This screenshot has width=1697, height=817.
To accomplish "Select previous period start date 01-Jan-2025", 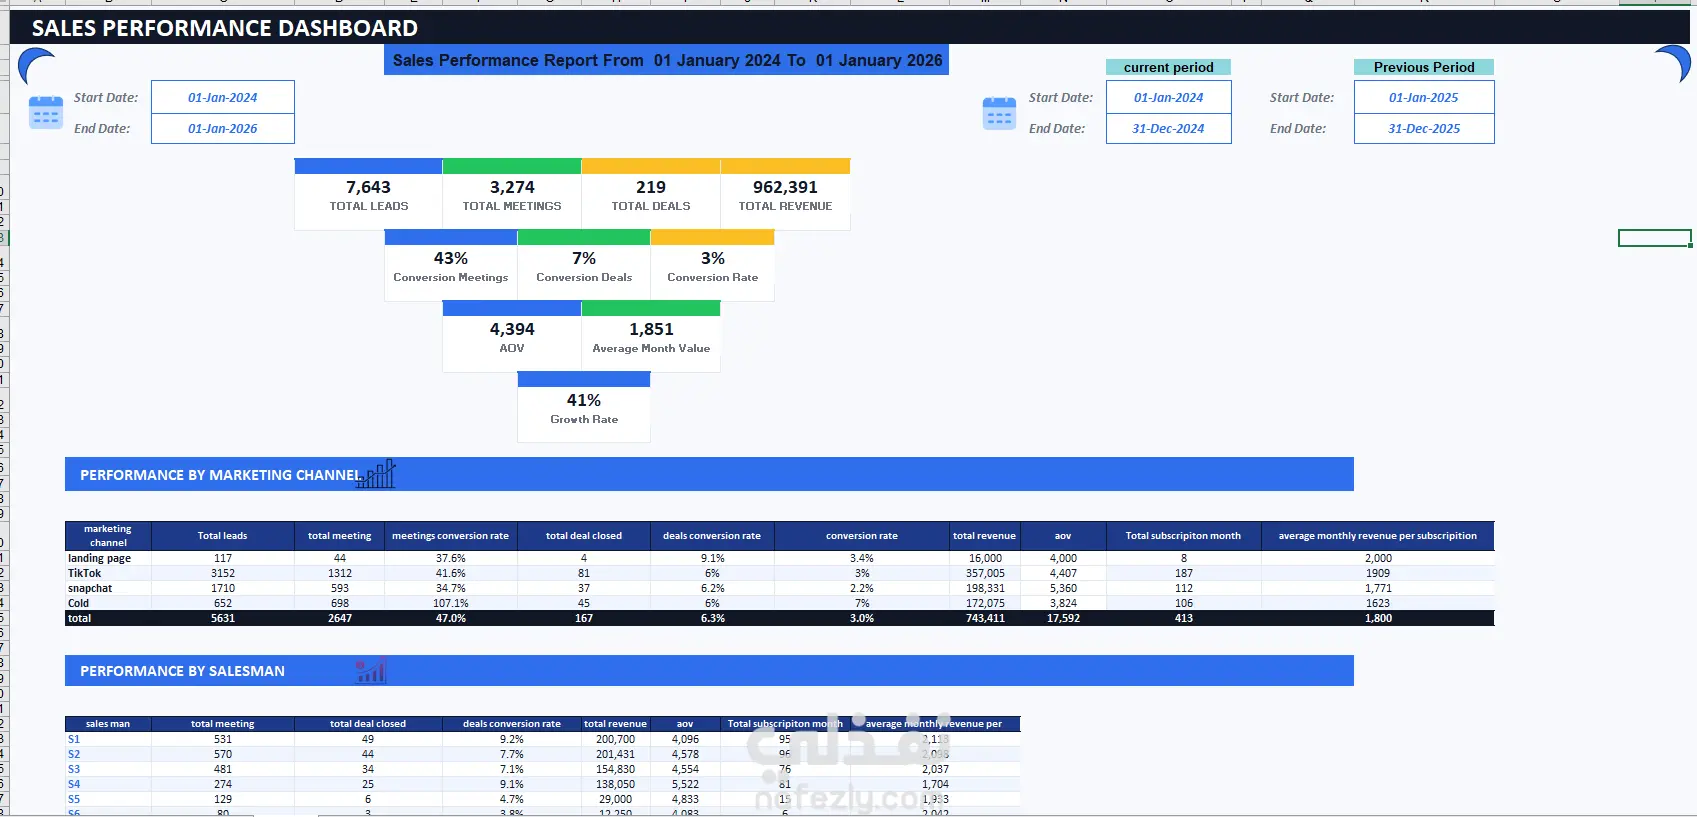I will (x=1424, y=97).
